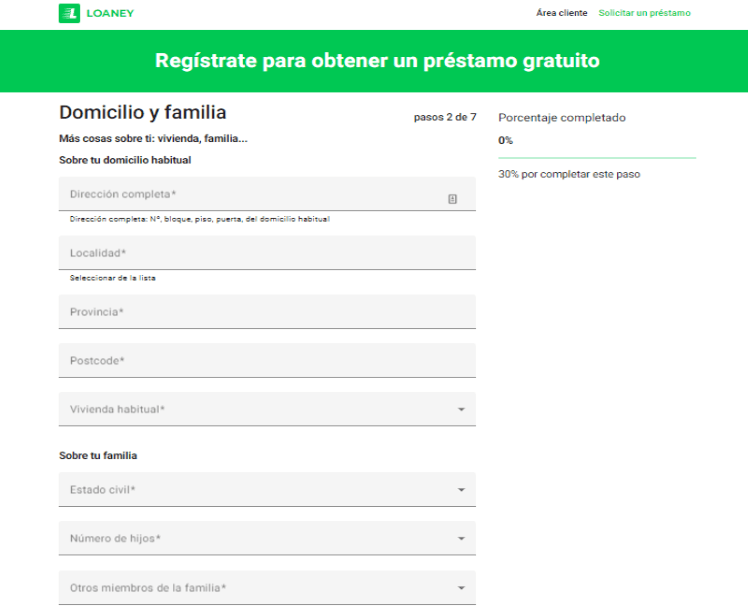Viewport: 748px width, 608px height.
Task: Open the Vivienda habitual dropdown
Action: (x=267, y=409)
